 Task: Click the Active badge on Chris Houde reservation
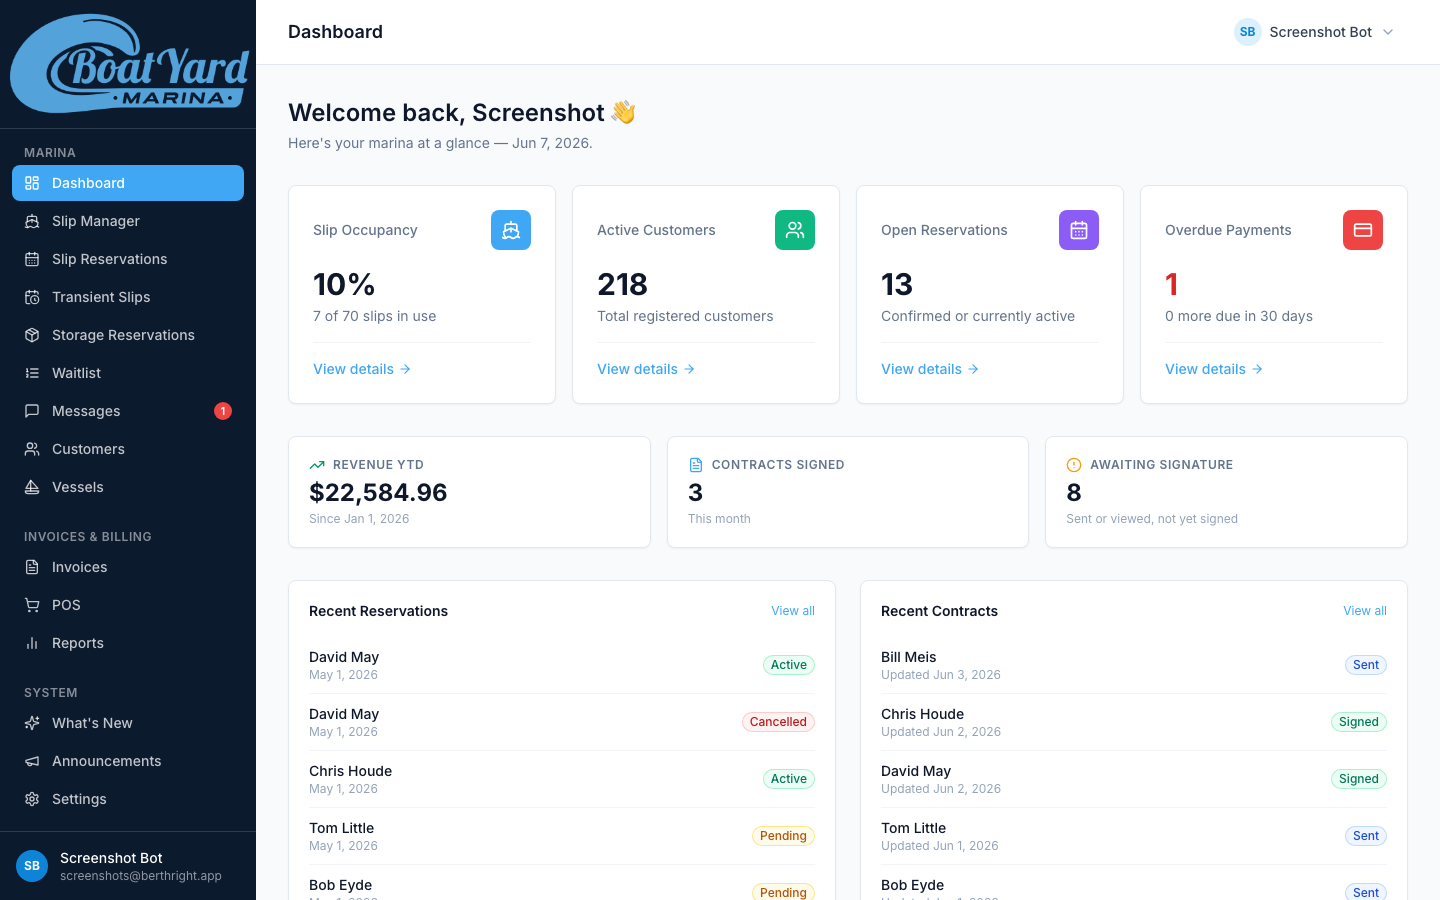(789, 779)
